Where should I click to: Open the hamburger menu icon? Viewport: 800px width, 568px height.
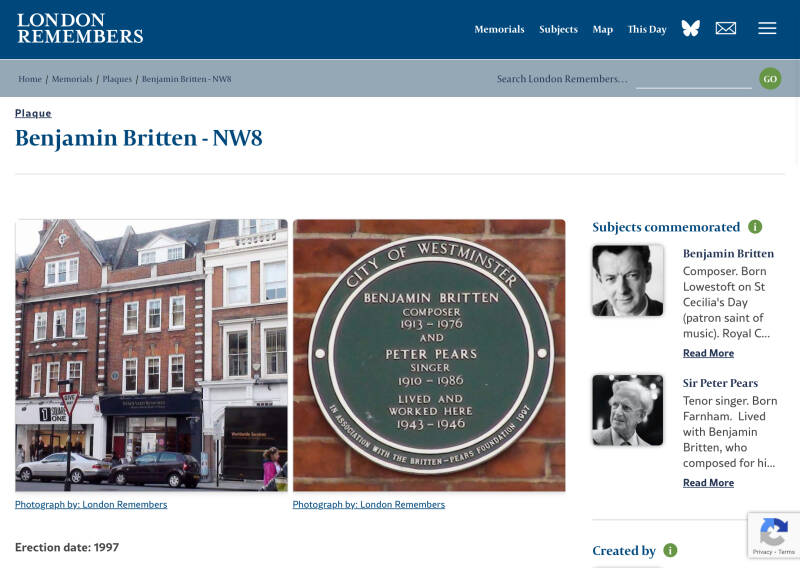click(x=767, y=29)
